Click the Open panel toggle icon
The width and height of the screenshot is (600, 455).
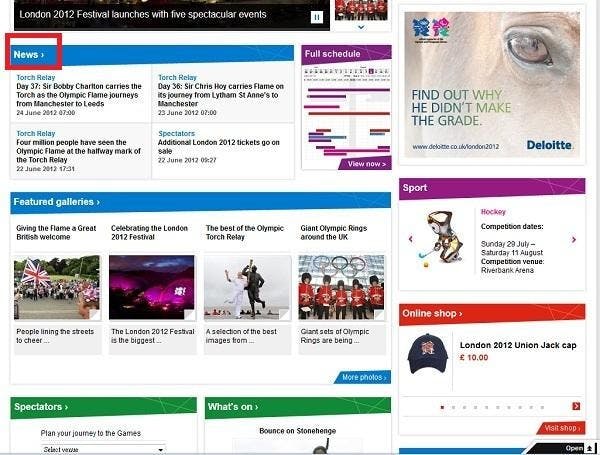[x=590, y=448]
